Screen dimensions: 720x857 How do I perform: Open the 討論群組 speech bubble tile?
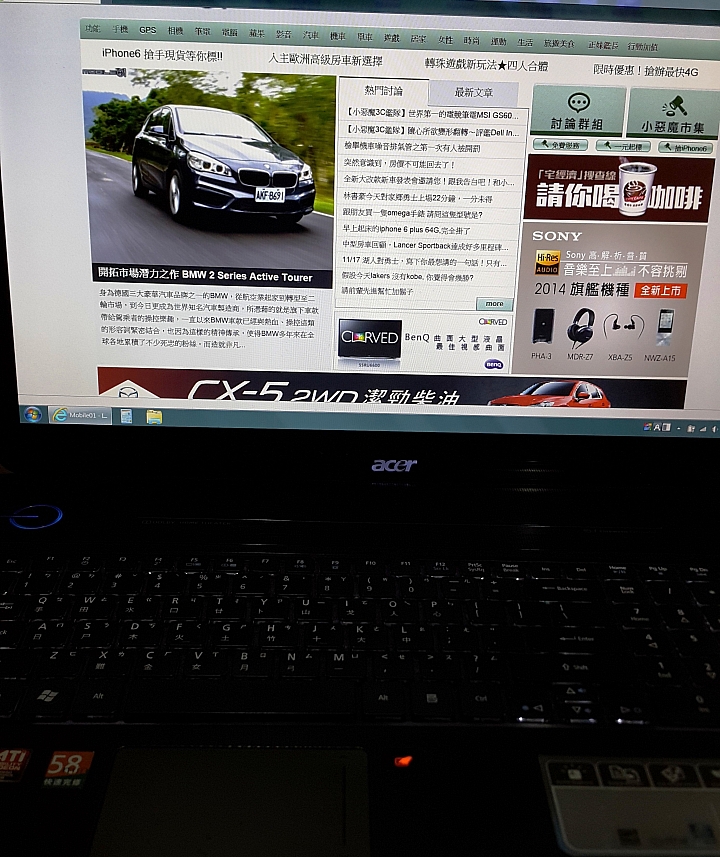[577, 111]
